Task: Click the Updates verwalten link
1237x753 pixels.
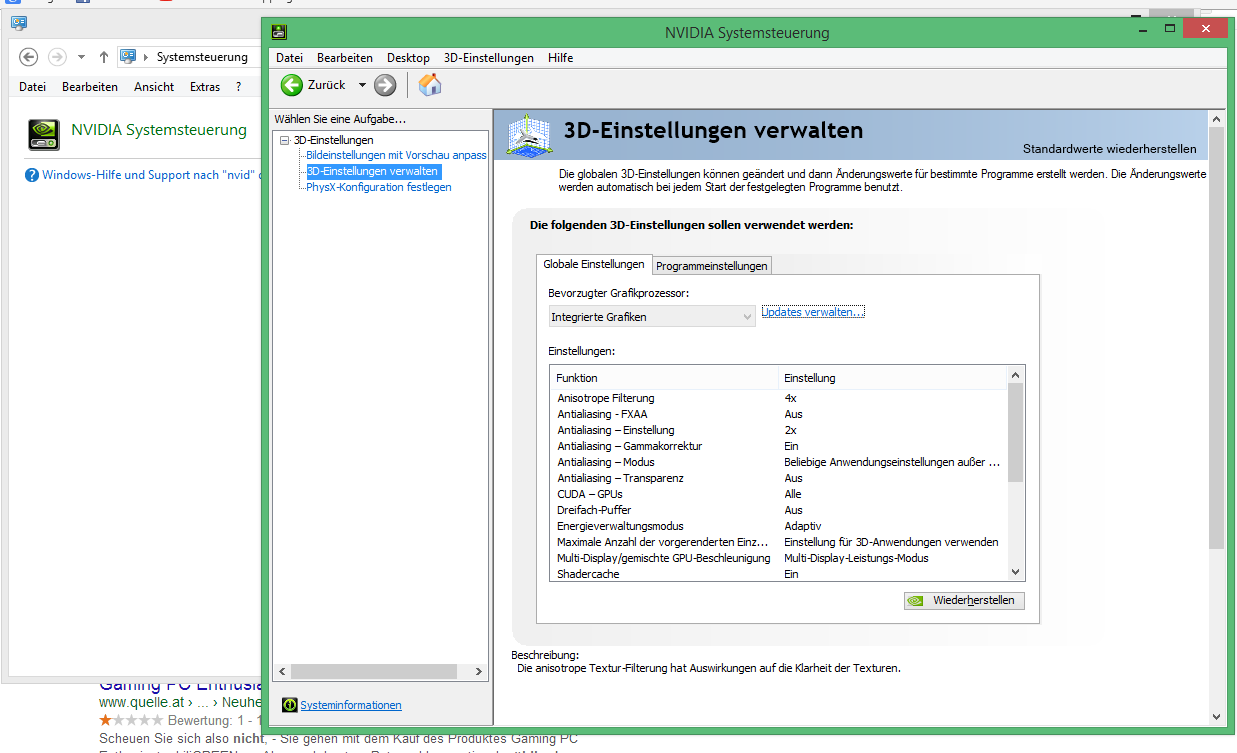Action: click(813, 312)
